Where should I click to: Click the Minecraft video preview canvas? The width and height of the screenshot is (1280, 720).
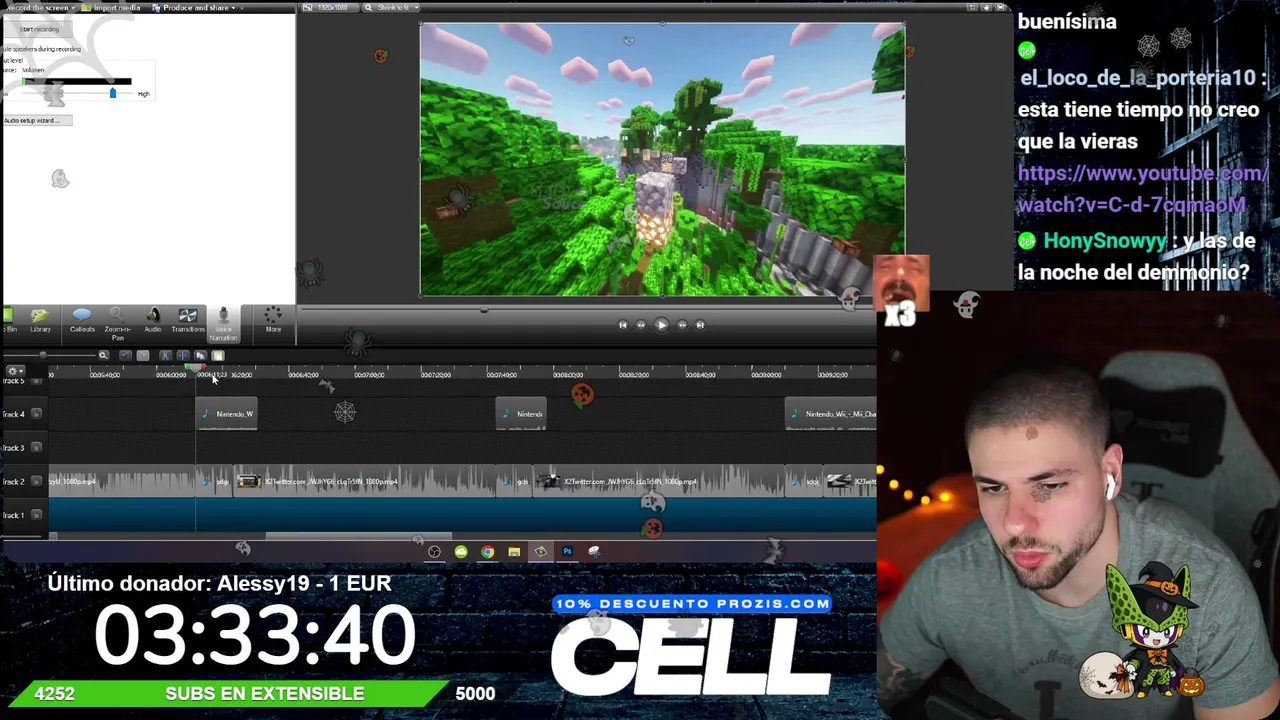point(662,160)
